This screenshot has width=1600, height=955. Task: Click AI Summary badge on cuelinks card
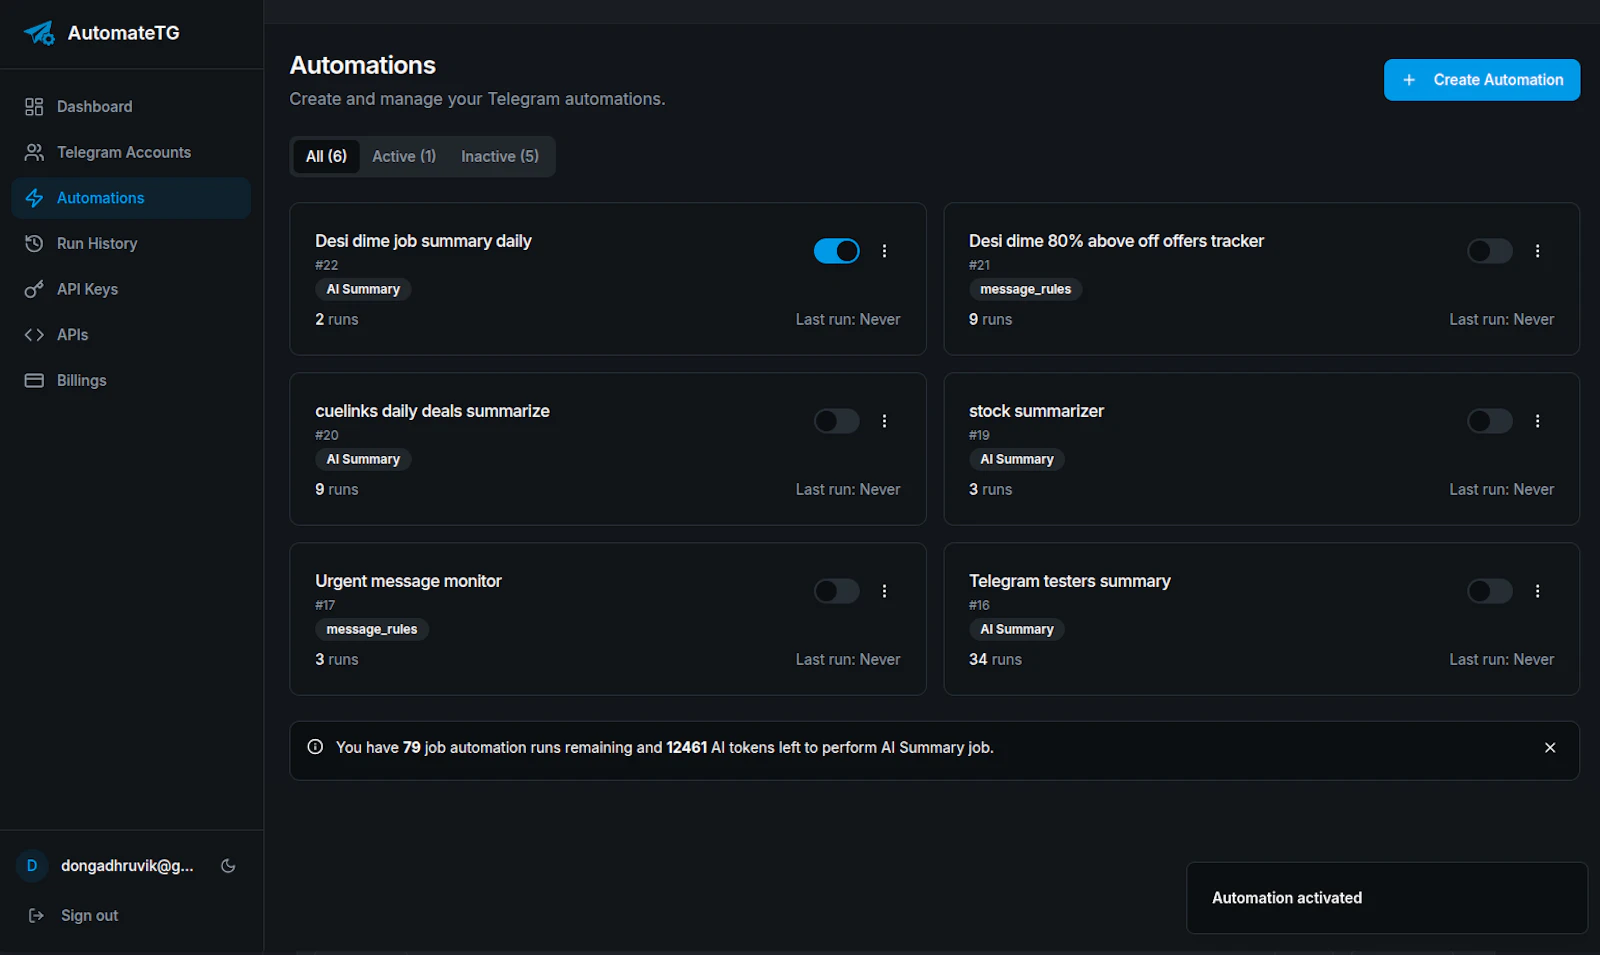pyautogui.click(x=363, y=459)
